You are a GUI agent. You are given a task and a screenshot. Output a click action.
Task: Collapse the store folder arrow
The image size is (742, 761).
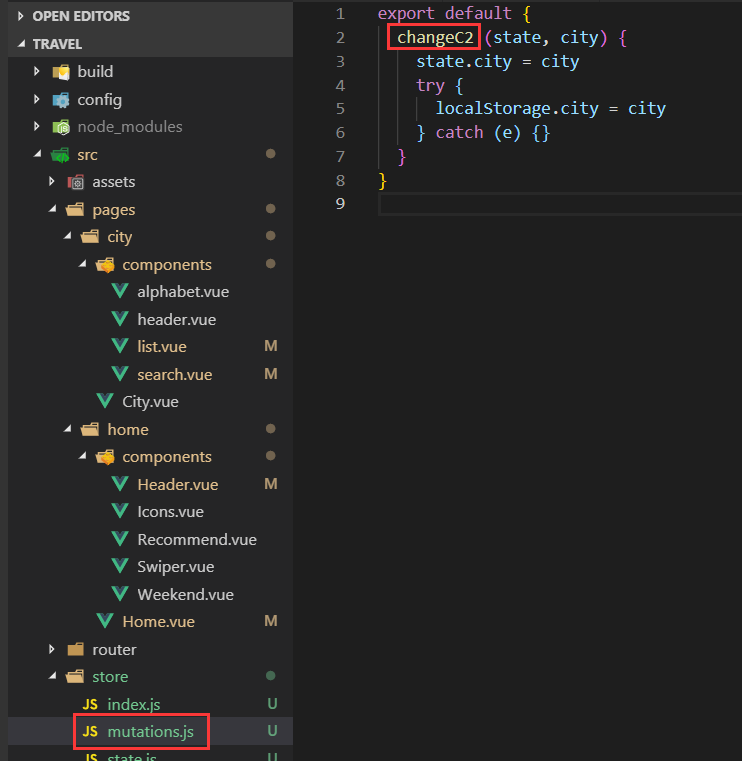pos(52,676)
